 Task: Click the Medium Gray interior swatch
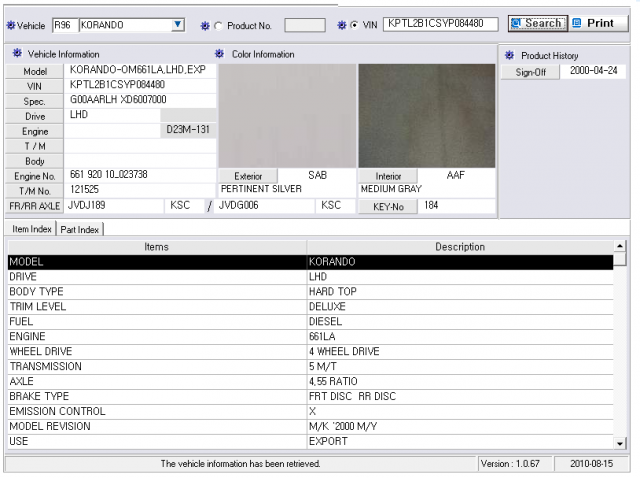coord(427,116)
